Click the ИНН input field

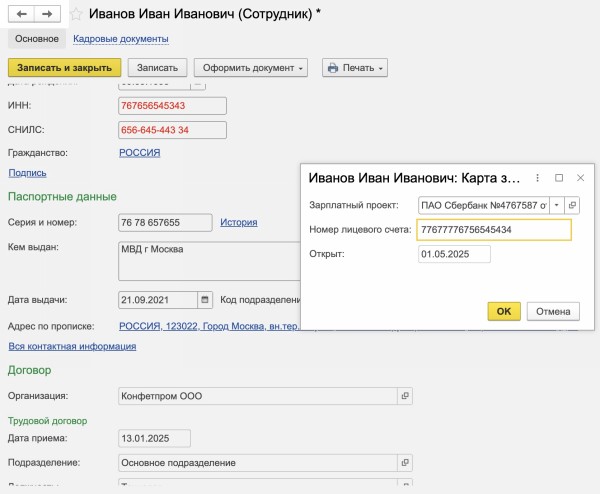tap(172, 105)
